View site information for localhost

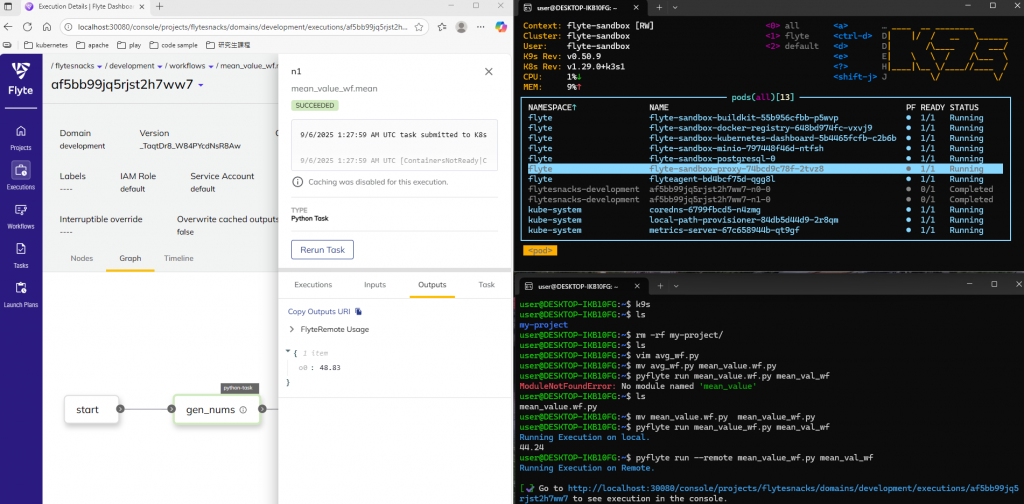69,27
